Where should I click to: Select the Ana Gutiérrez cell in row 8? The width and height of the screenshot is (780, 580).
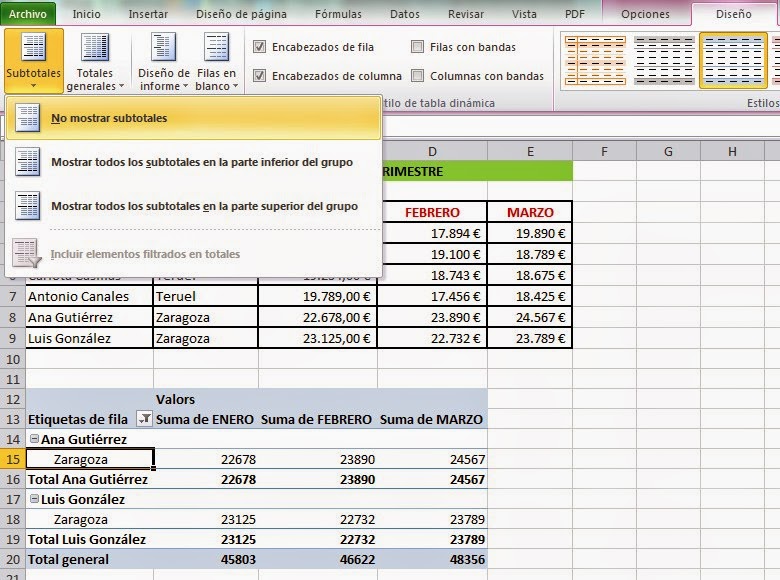click(89, 317)
